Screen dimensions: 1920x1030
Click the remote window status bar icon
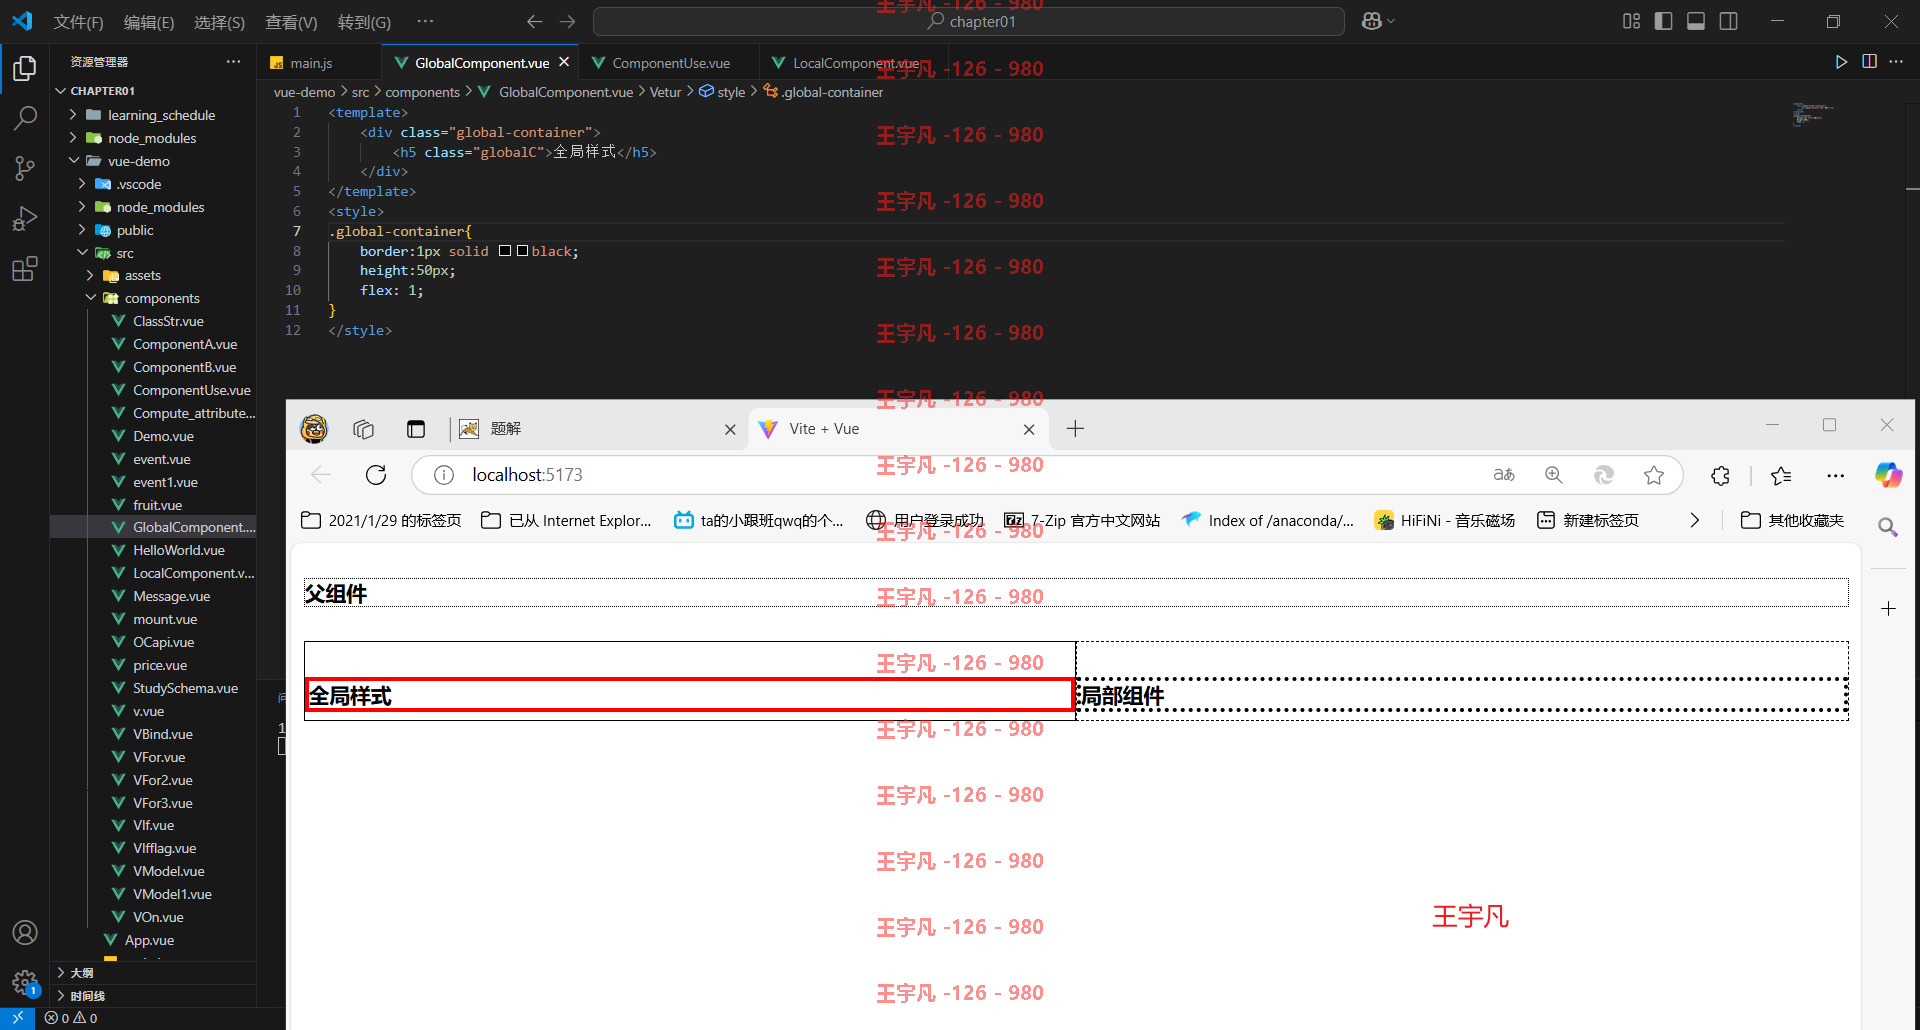click(x=17, y=1018)
